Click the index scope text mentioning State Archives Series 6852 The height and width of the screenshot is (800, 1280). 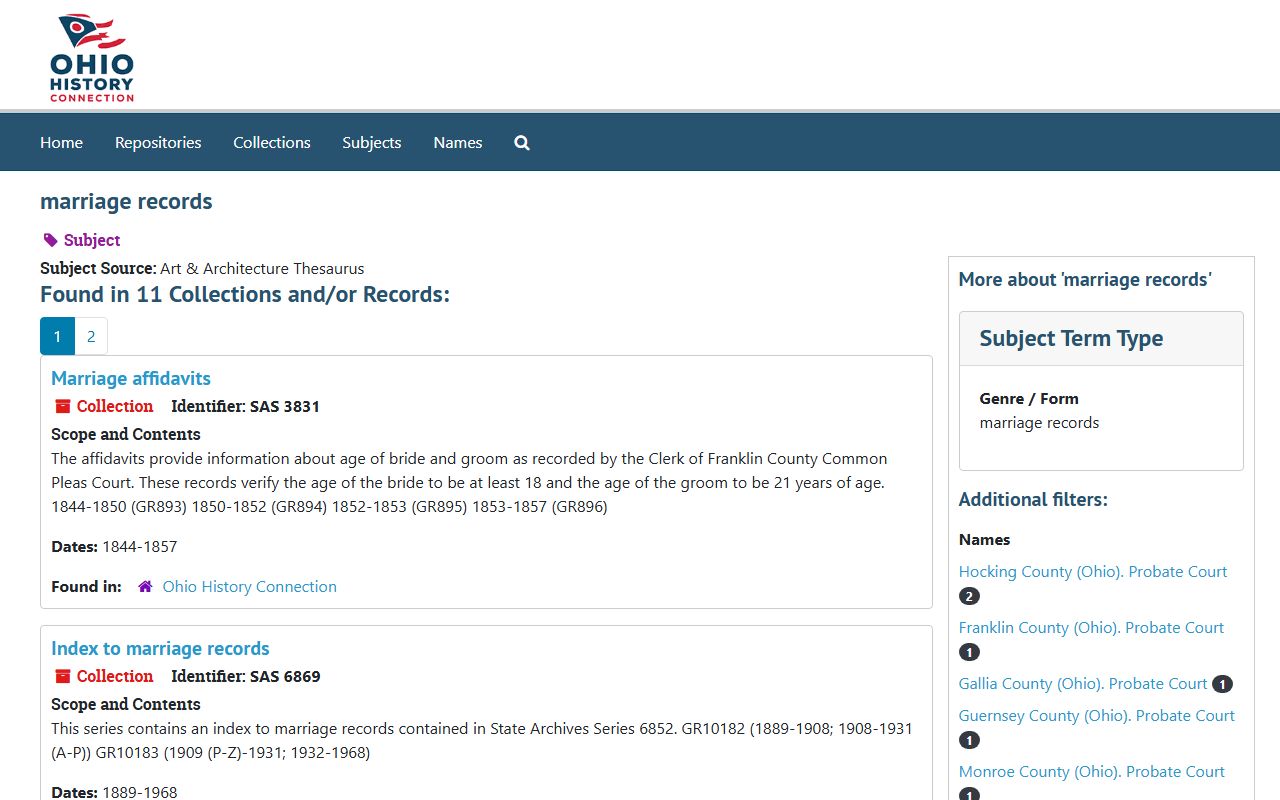click(482, 740)
